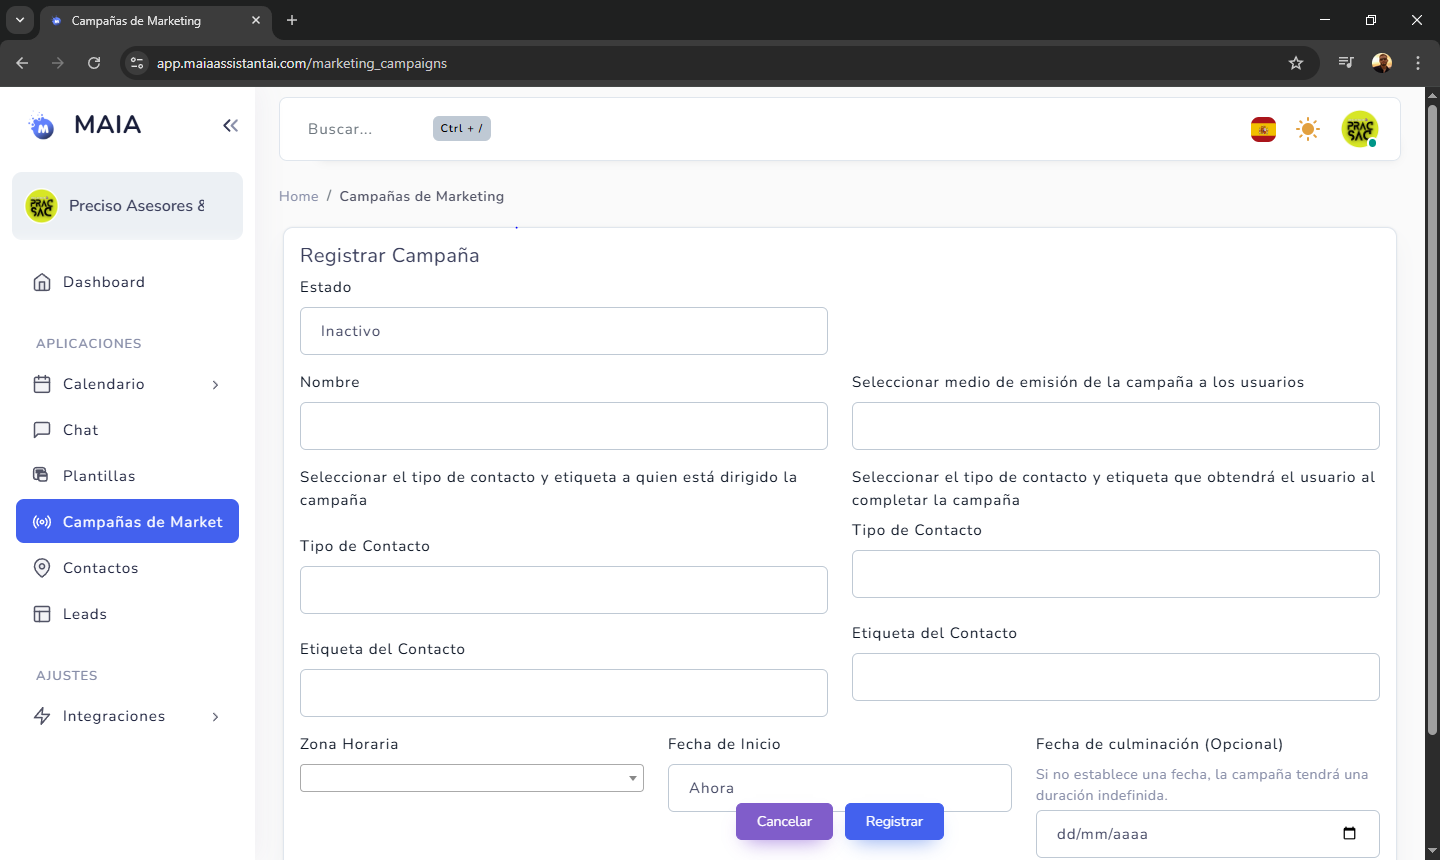Open Contactos from the sidebar
Screen dimensions: 1440x860
101,568
